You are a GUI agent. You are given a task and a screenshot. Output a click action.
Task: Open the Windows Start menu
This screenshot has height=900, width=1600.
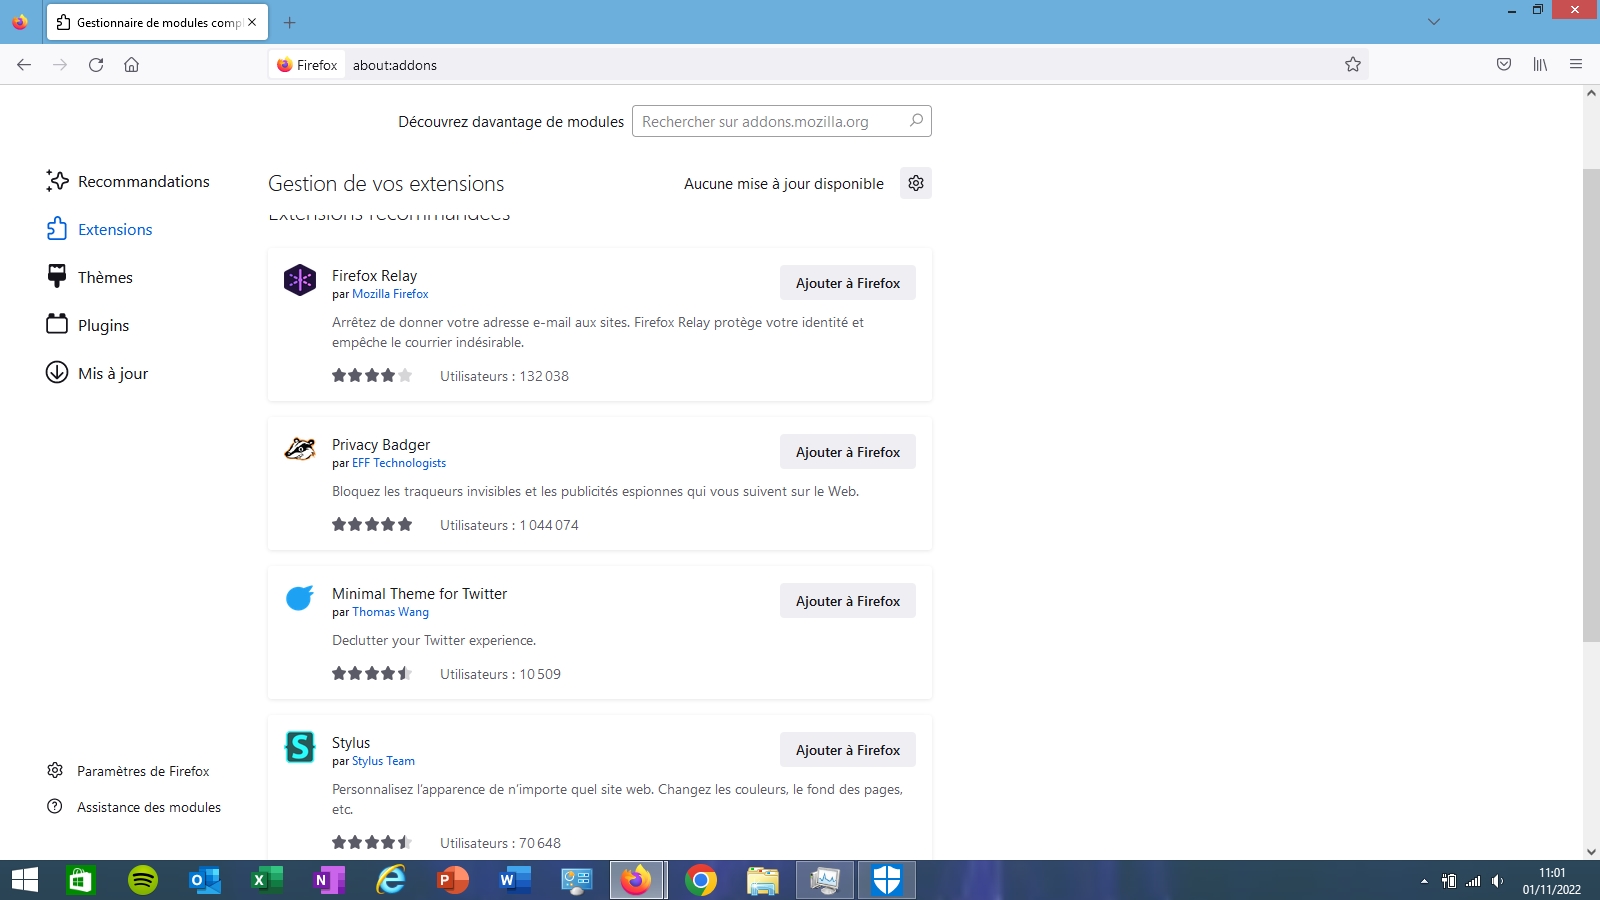(x=25, y=880)
